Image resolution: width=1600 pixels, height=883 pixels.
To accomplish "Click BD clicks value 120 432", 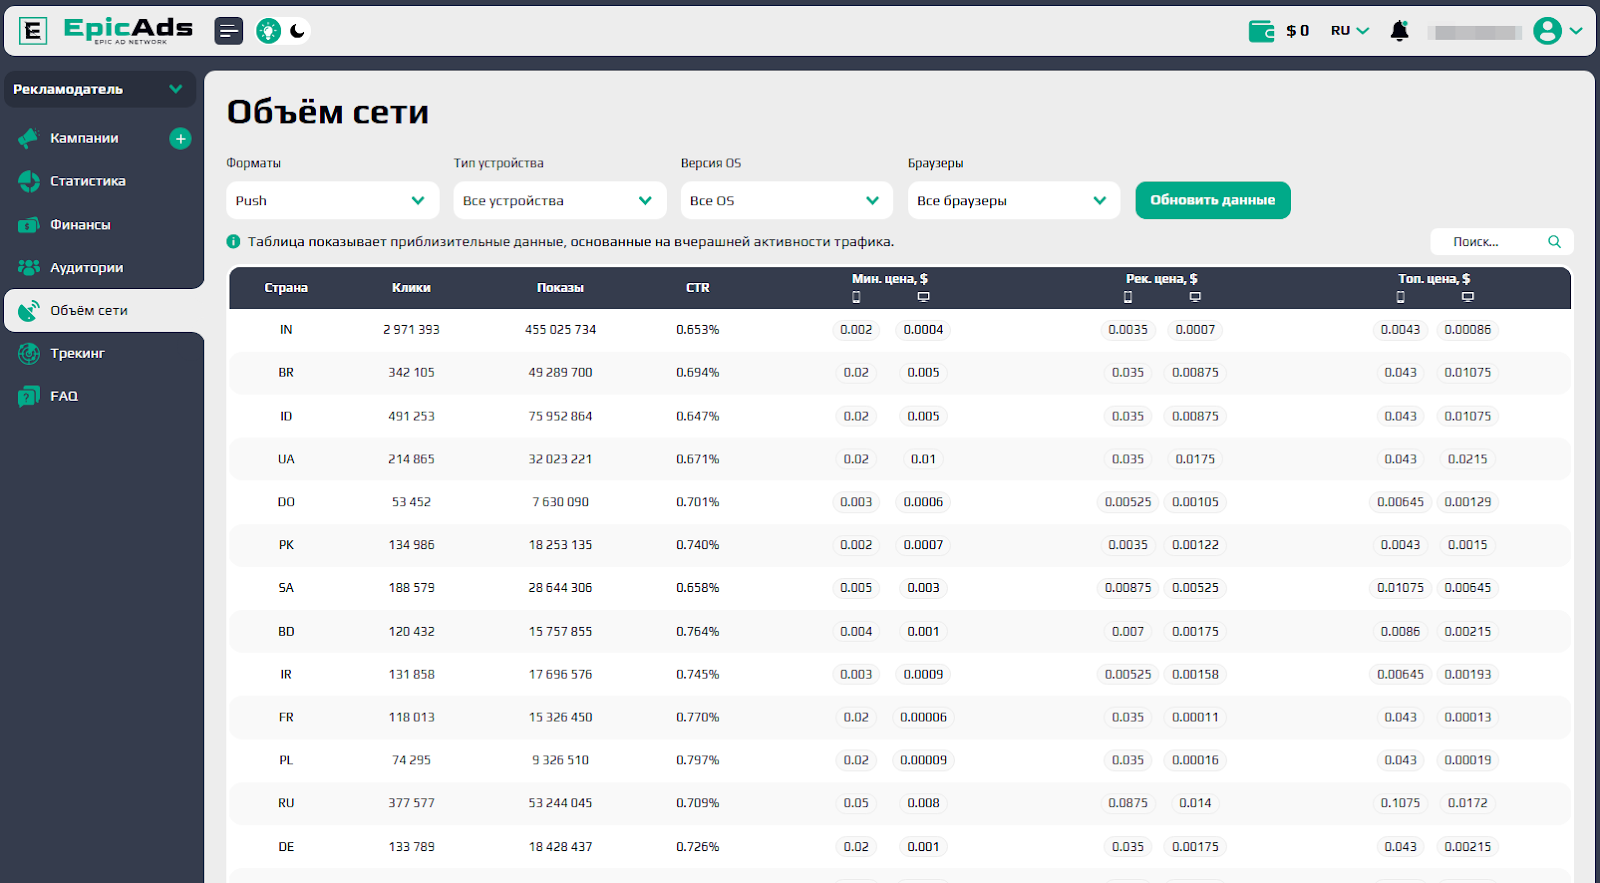I will point(411,632).
